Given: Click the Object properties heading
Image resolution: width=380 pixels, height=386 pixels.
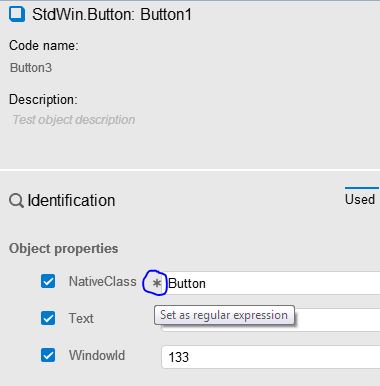Looking at the screenshot, I should (64, 249).
